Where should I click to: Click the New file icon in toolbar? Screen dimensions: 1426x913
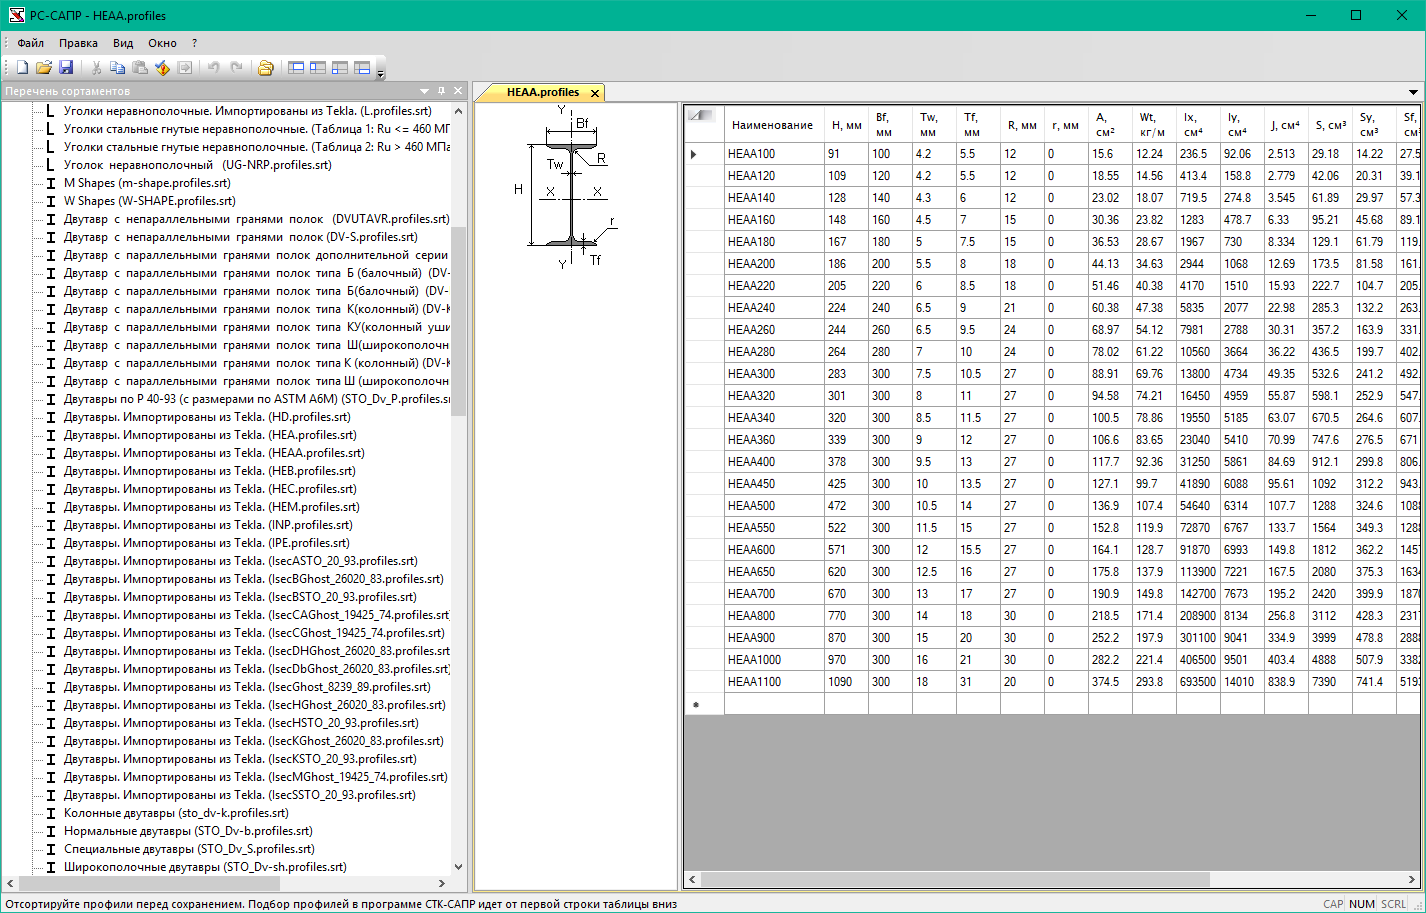tap(22, 68)
